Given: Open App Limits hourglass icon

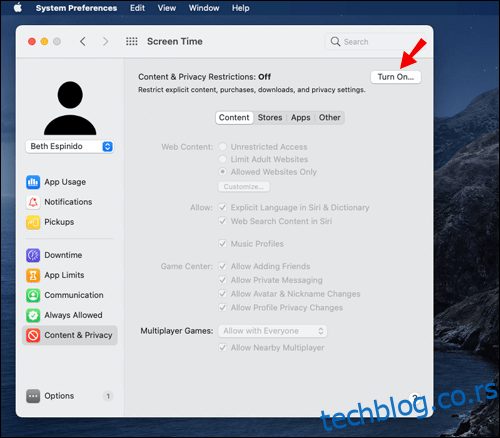Looking at the screenshot, I should click(33, 275).
